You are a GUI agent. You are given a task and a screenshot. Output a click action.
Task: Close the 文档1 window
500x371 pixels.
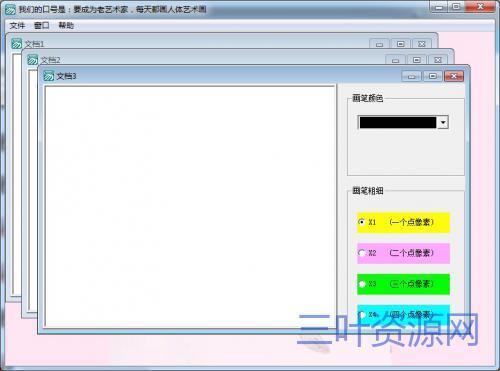[422, 44]
